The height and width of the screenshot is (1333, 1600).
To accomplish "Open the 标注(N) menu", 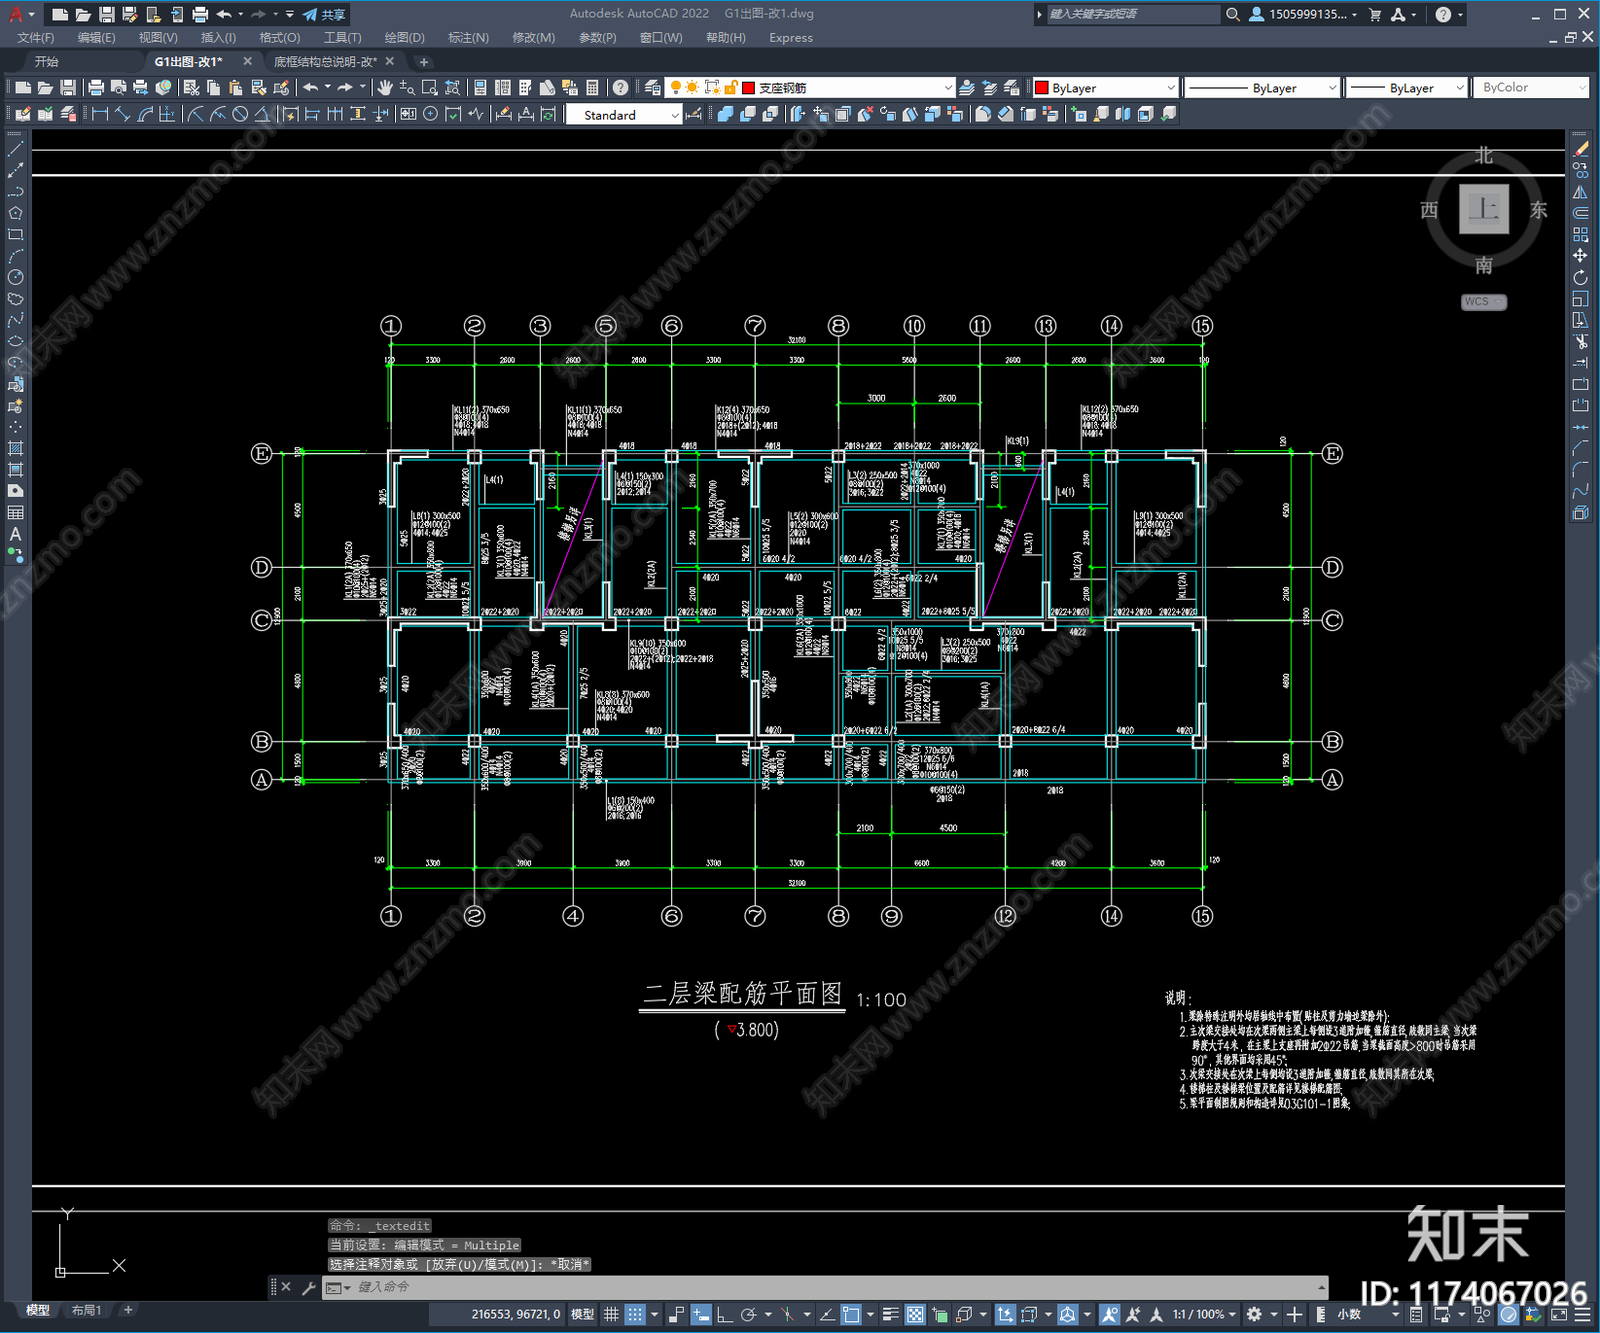I will tap(468, 38).
